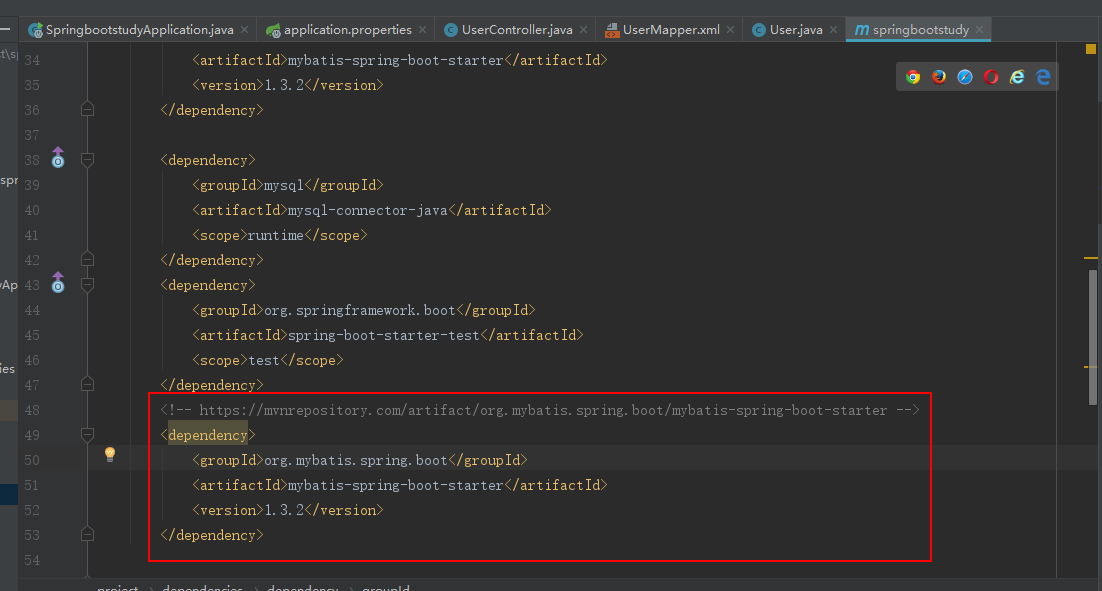Collapse mysql dependency fold at line 38
The height and width of the screenshot is (591, 1102).
tap(87, 160)
